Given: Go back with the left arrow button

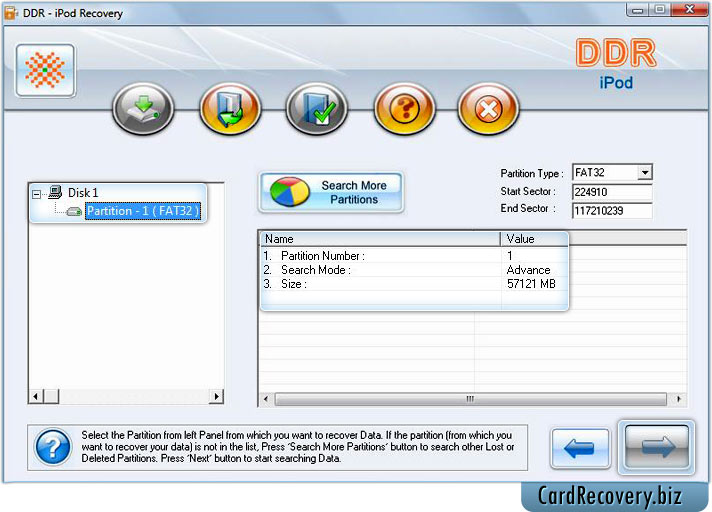Looking at the screenshot, I should (x=580, y=448).
